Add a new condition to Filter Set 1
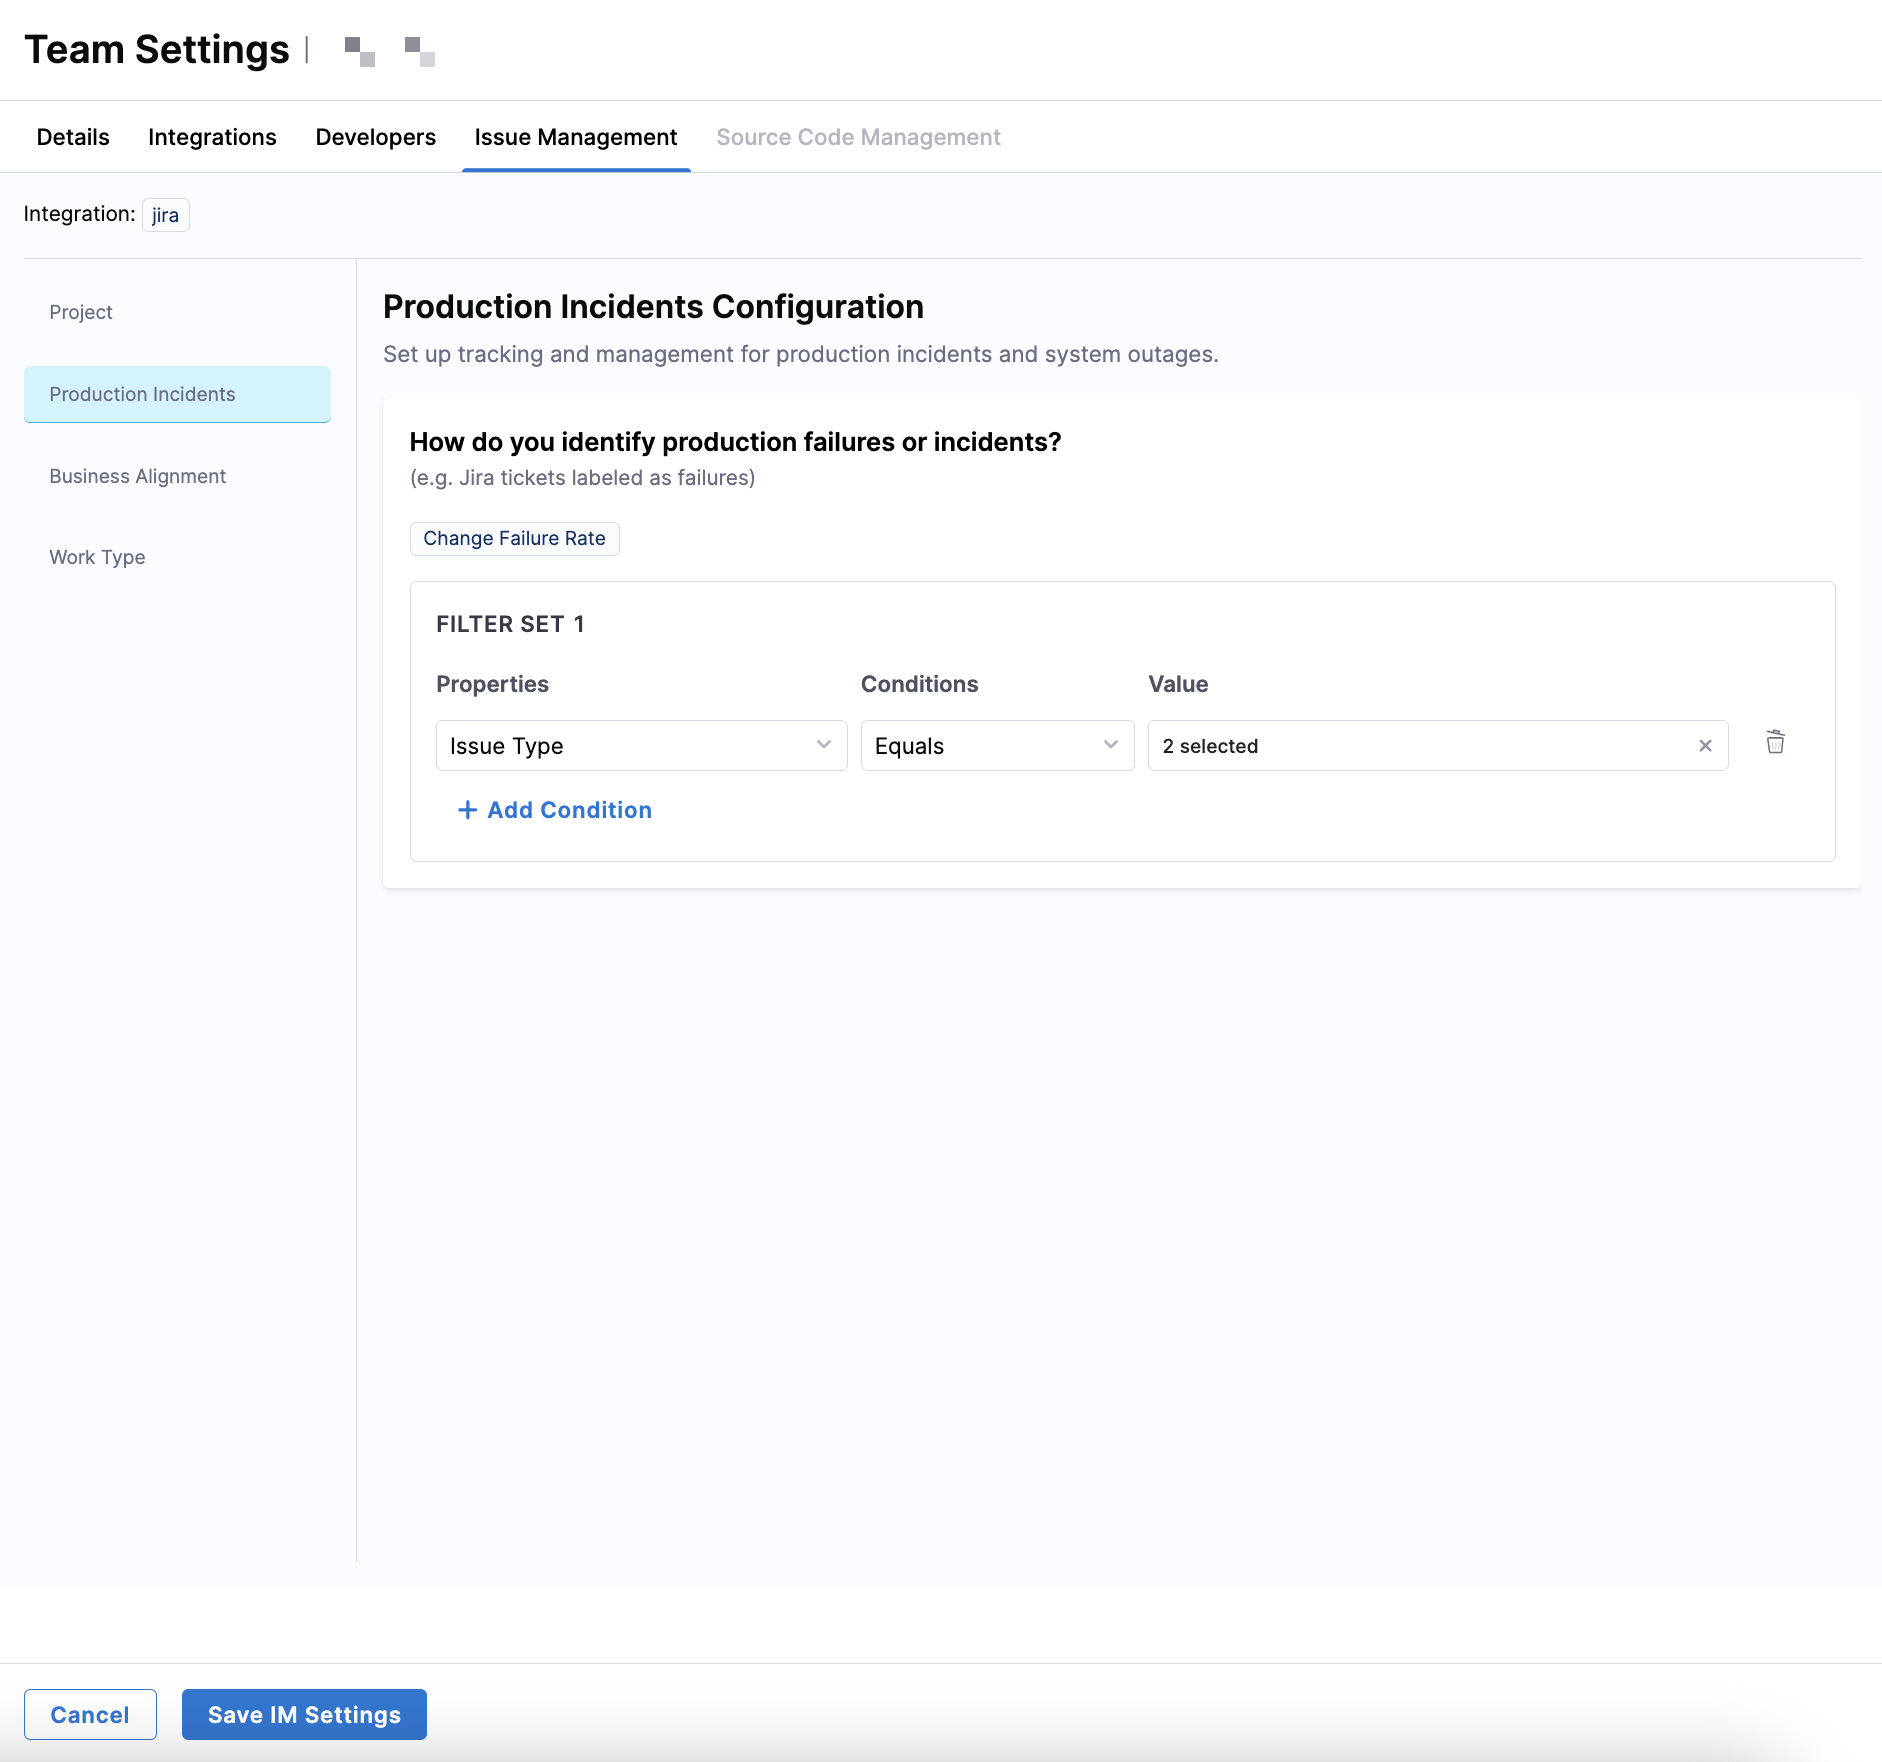 point(555,810)
